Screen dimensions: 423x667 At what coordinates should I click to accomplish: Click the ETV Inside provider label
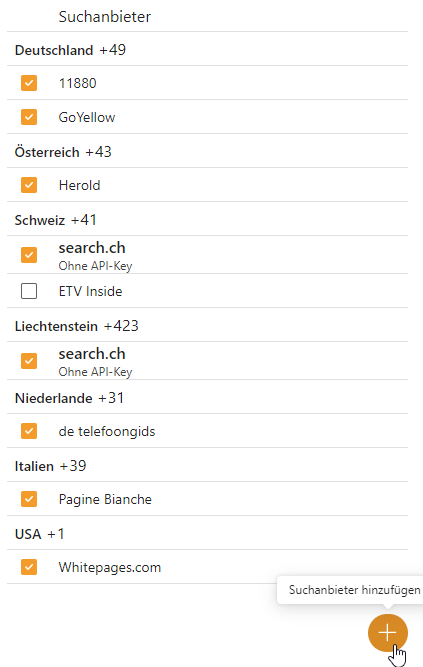[90, 291]
